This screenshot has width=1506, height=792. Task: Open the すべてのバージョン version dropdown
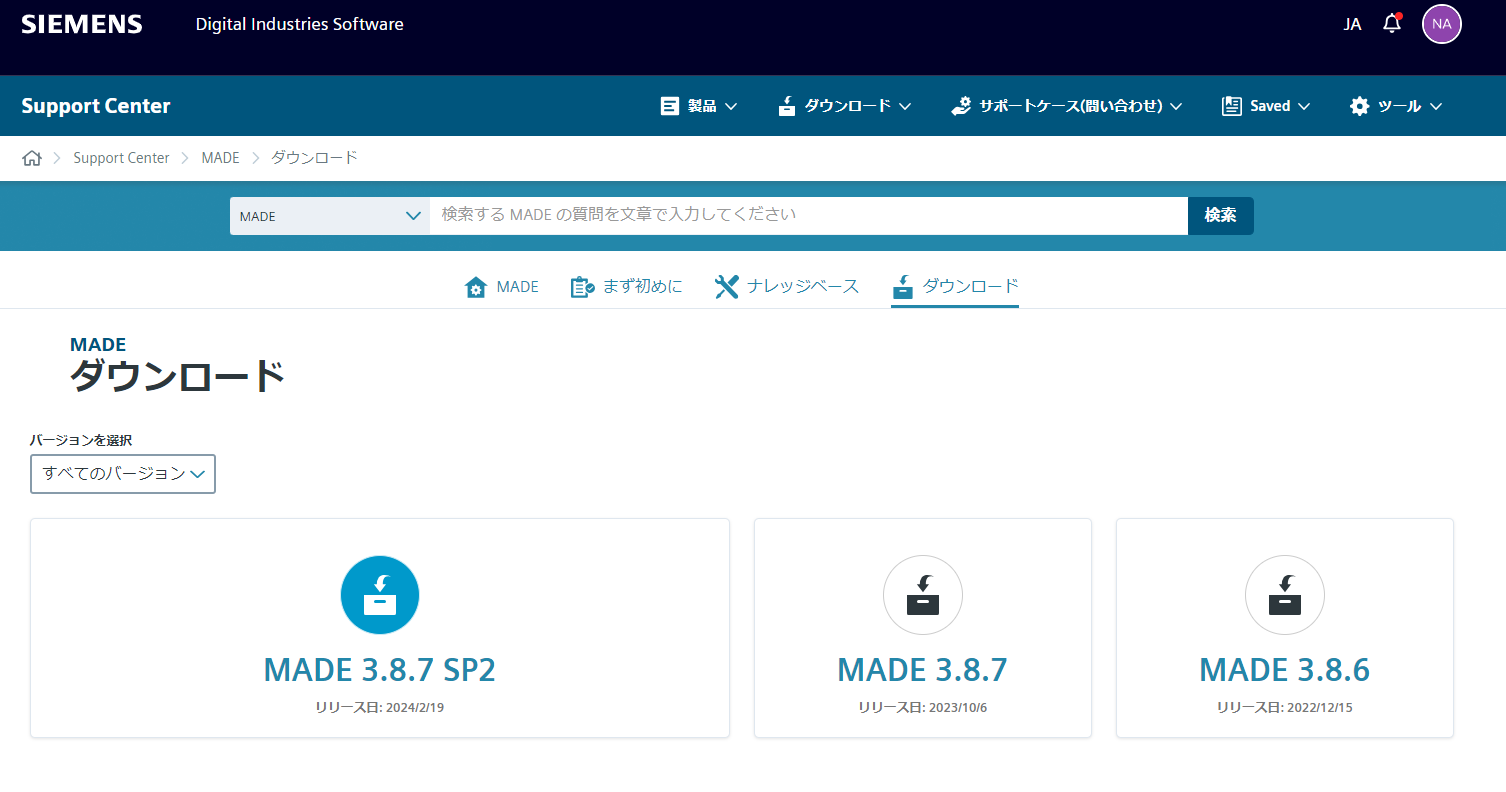click(123, 474)
